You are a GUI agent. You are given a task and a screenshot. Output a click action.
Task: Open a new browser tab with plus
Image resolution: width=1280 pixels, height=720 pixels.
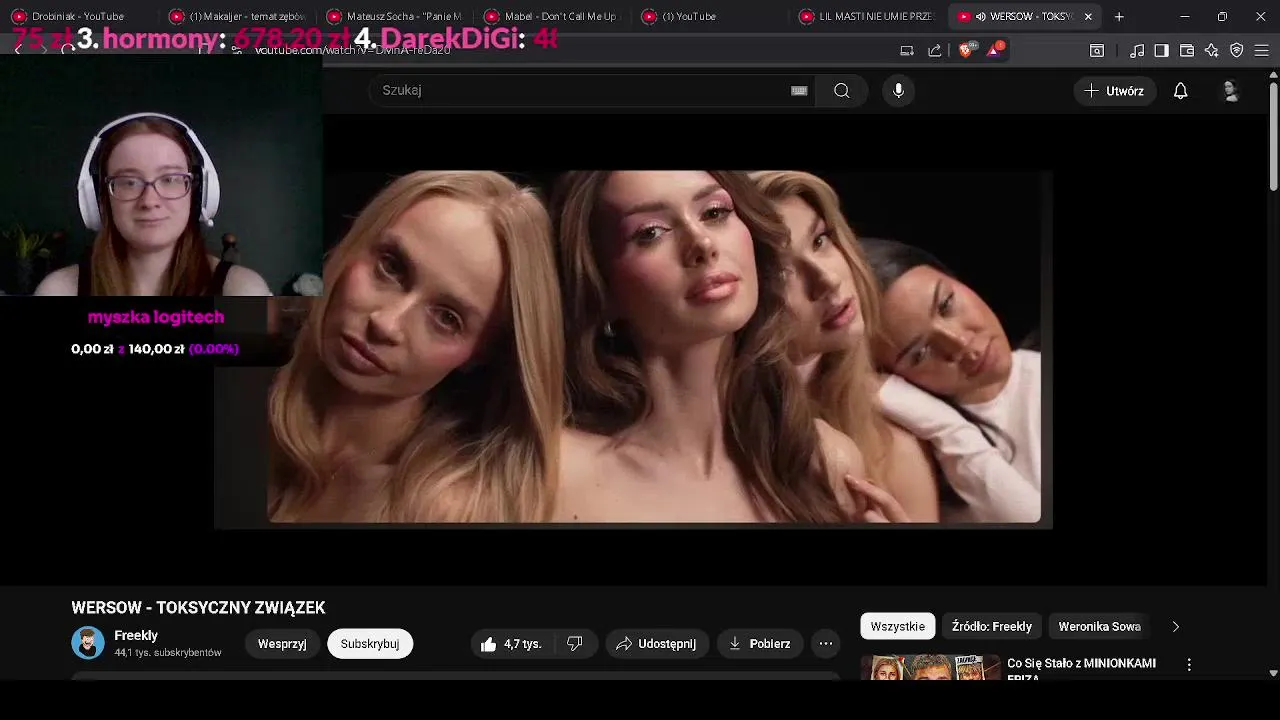[1119, 17]
